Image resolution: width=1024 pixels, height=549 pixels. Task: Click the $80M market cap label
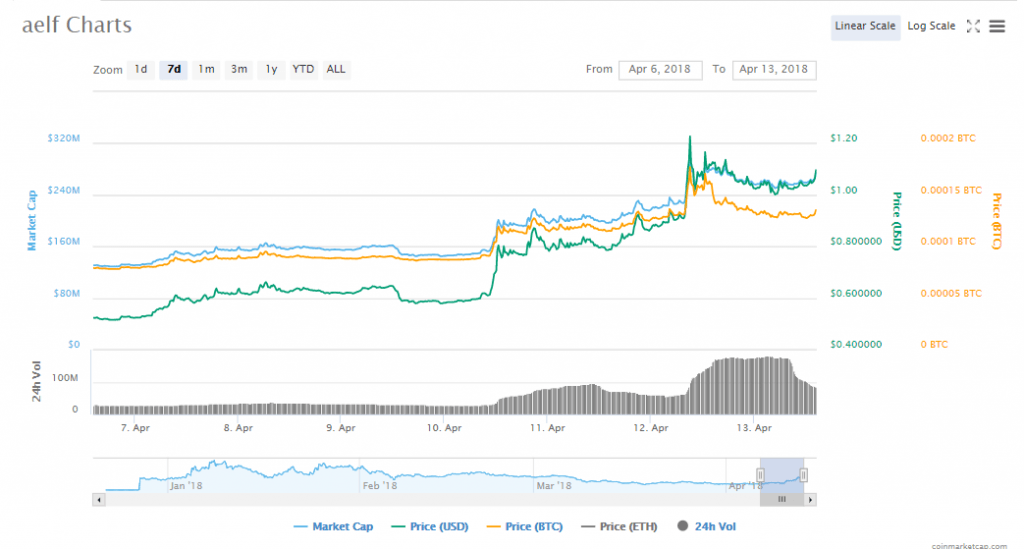point(67,294)
